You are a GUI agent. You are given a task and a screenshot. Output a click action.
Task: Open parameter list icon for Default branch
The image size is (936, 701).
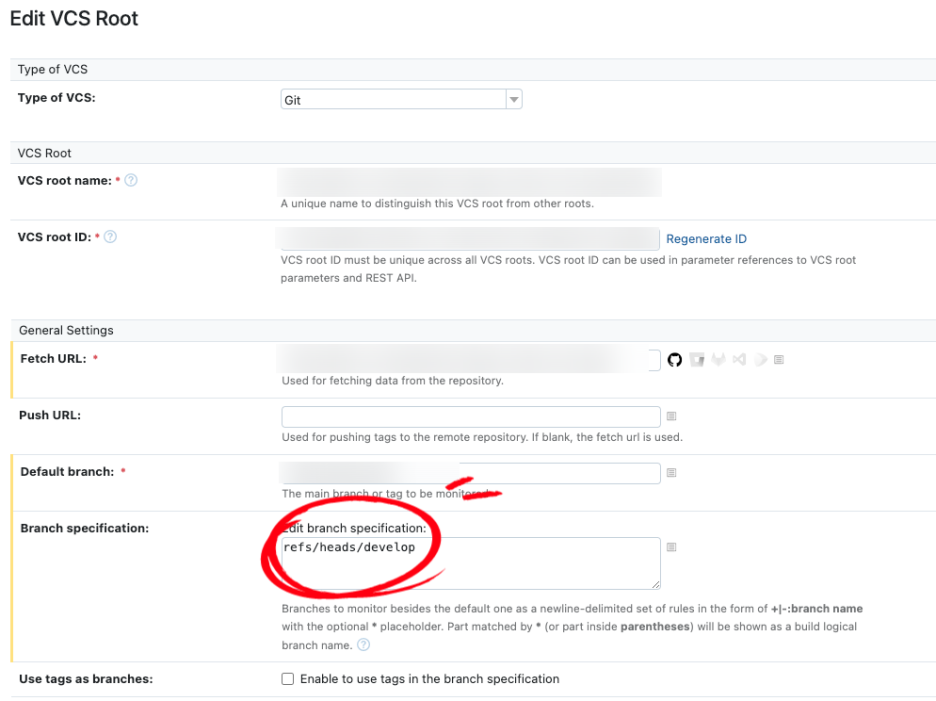click(672, 473)
